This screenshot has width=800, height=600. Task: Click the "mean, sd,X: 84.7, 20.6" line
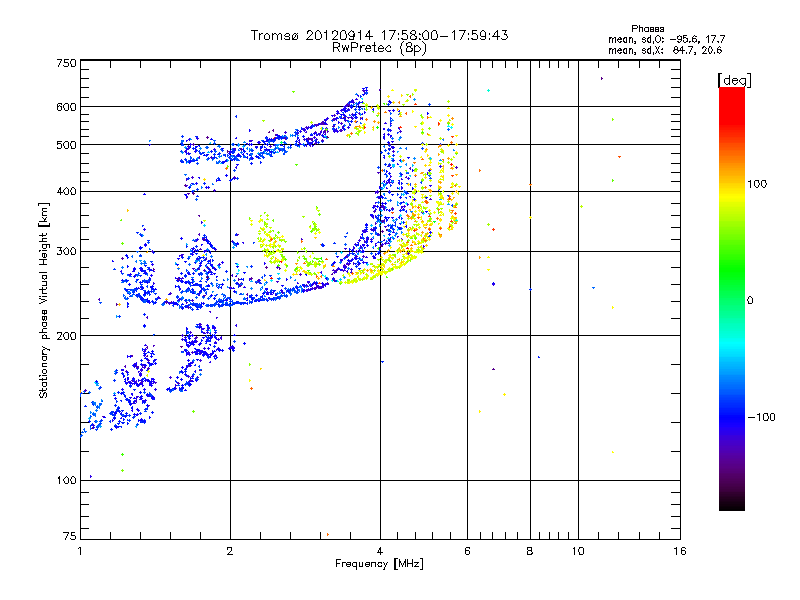(665, 50)
